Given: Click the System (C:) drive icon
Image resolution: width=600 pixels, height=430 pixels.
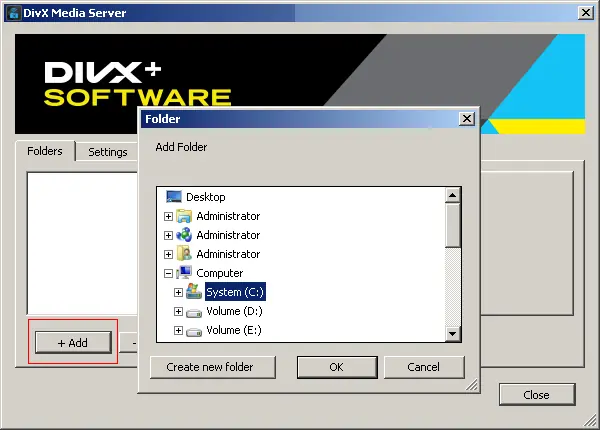Looking at the screenshot, I should coord(194,292).
